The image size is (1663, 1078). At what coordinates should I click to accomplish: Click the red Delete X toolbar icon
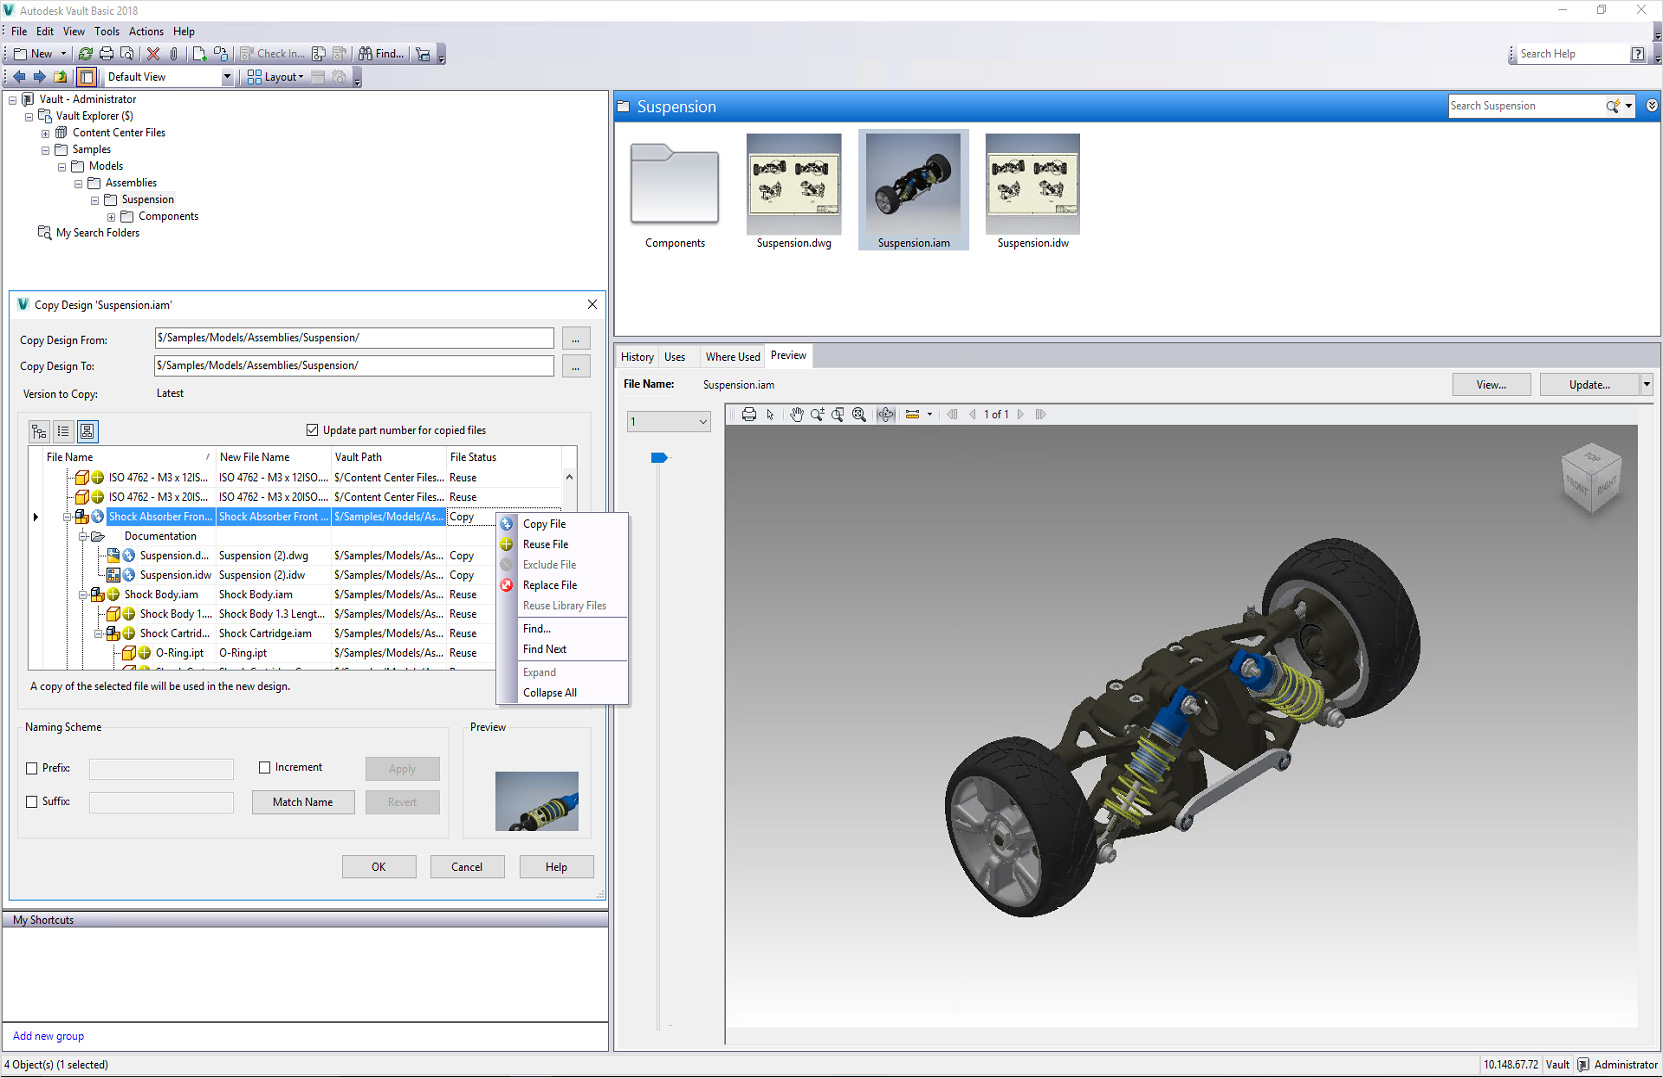pyautogui.click(x=153, y=54)
